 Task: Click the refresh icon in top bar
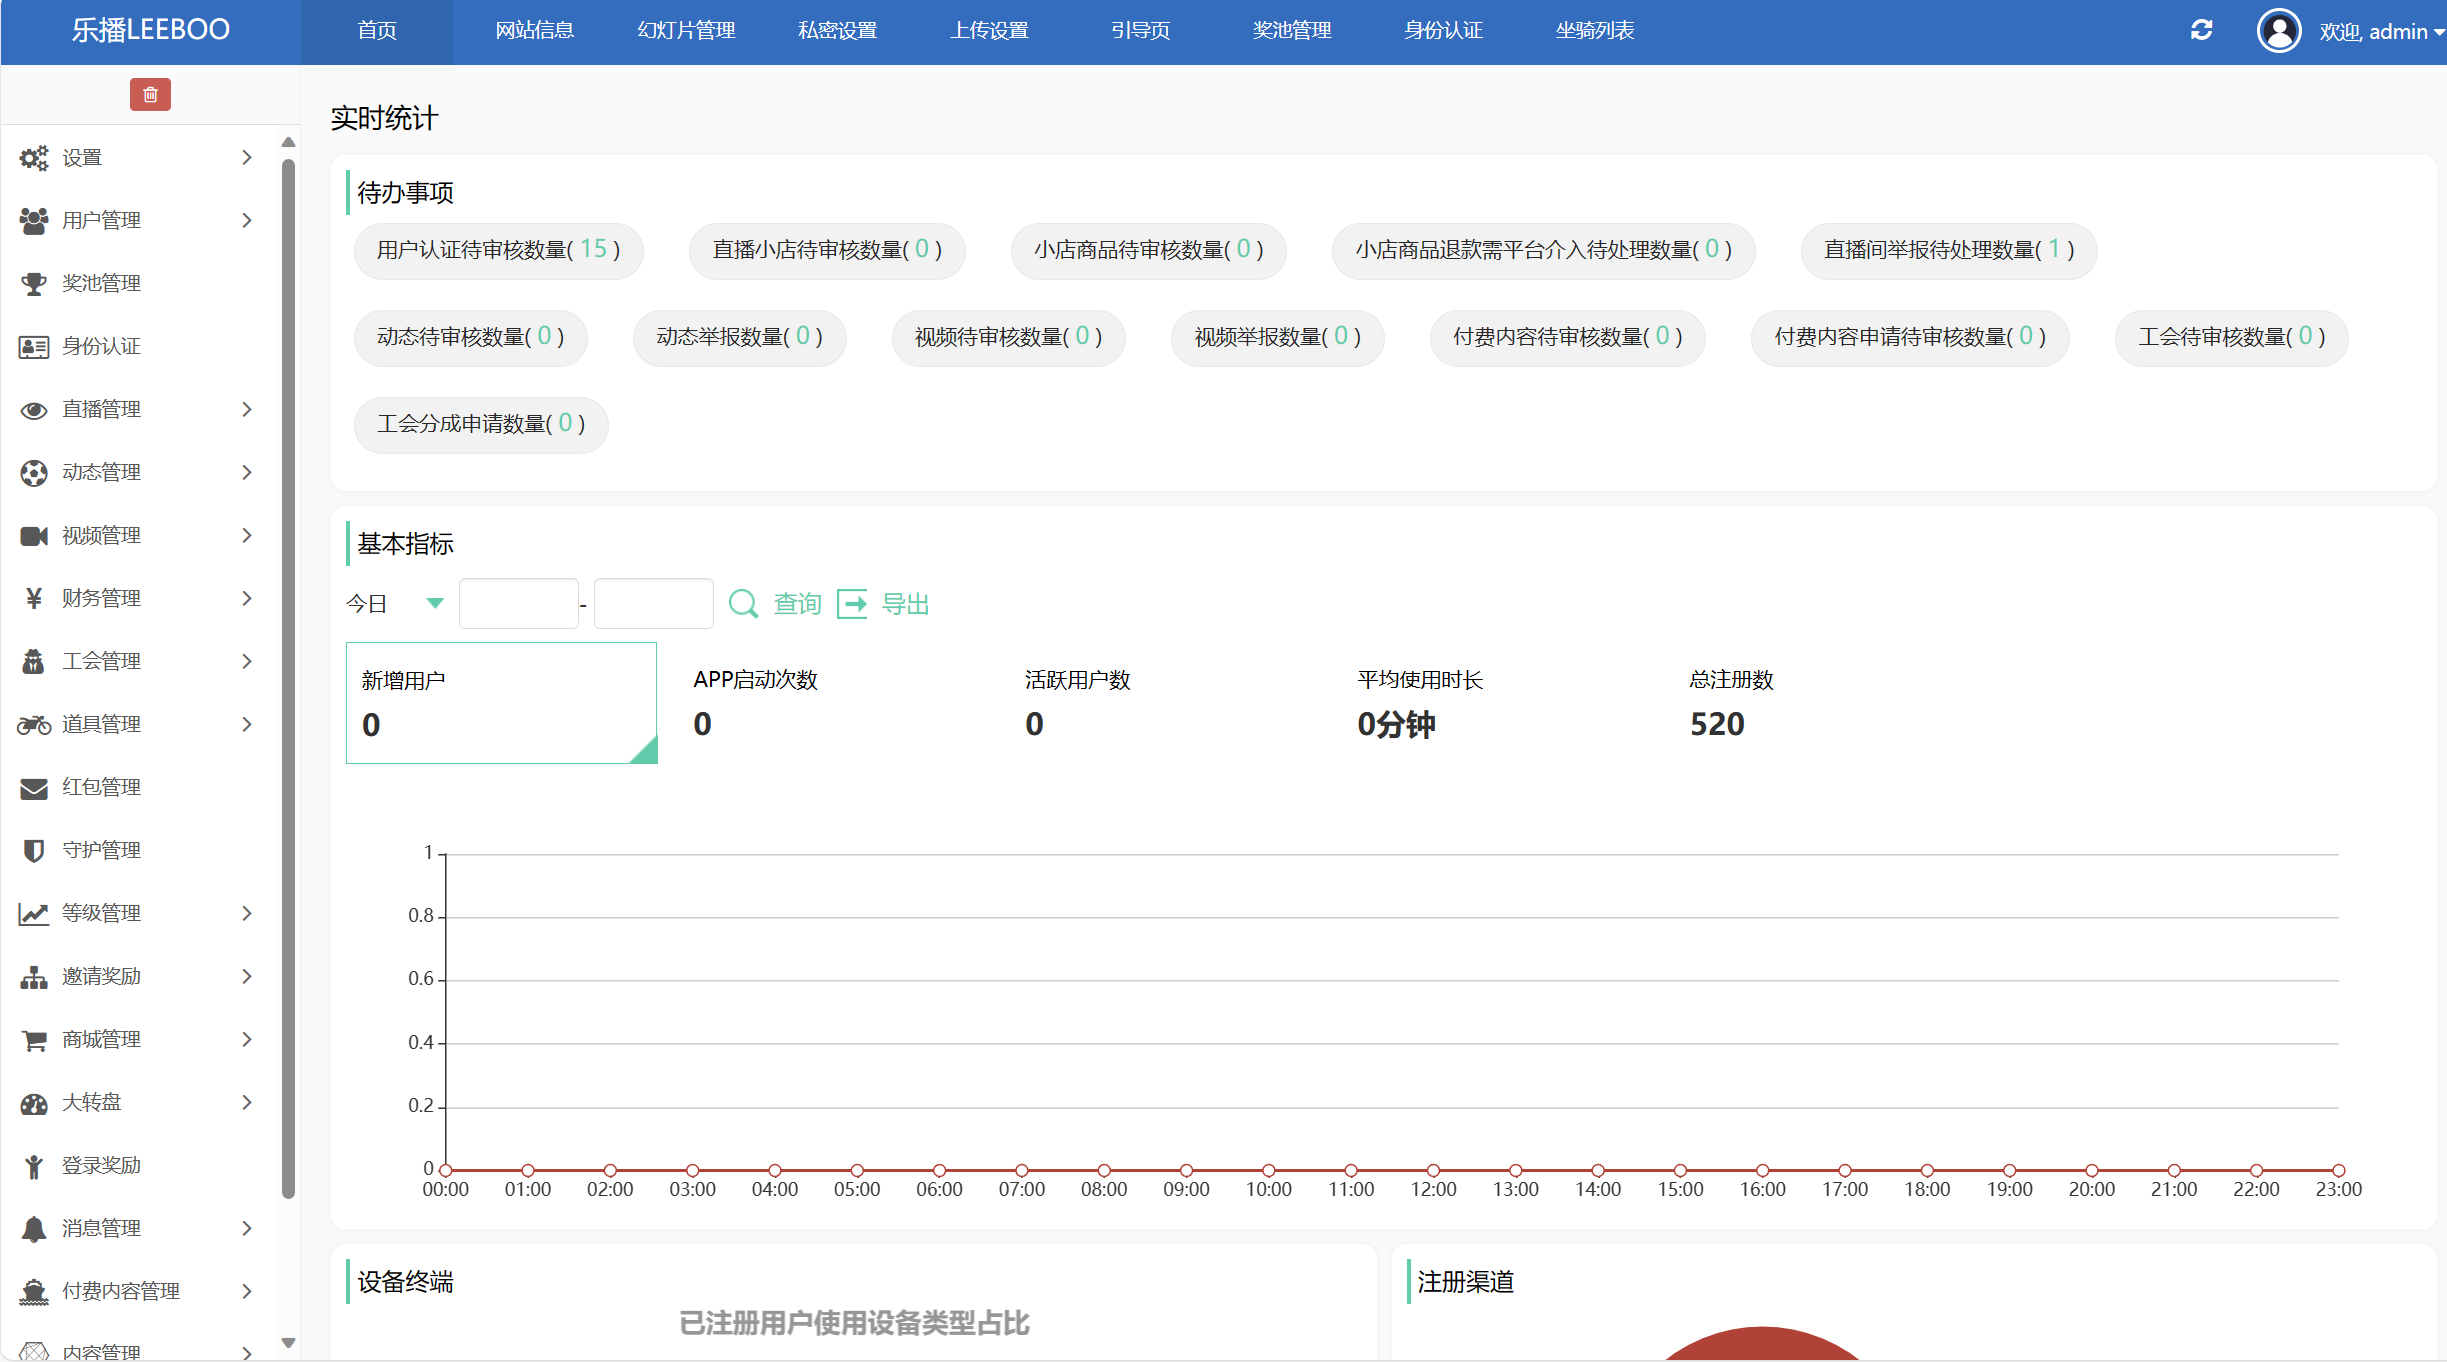click(x=2201, y=31)
